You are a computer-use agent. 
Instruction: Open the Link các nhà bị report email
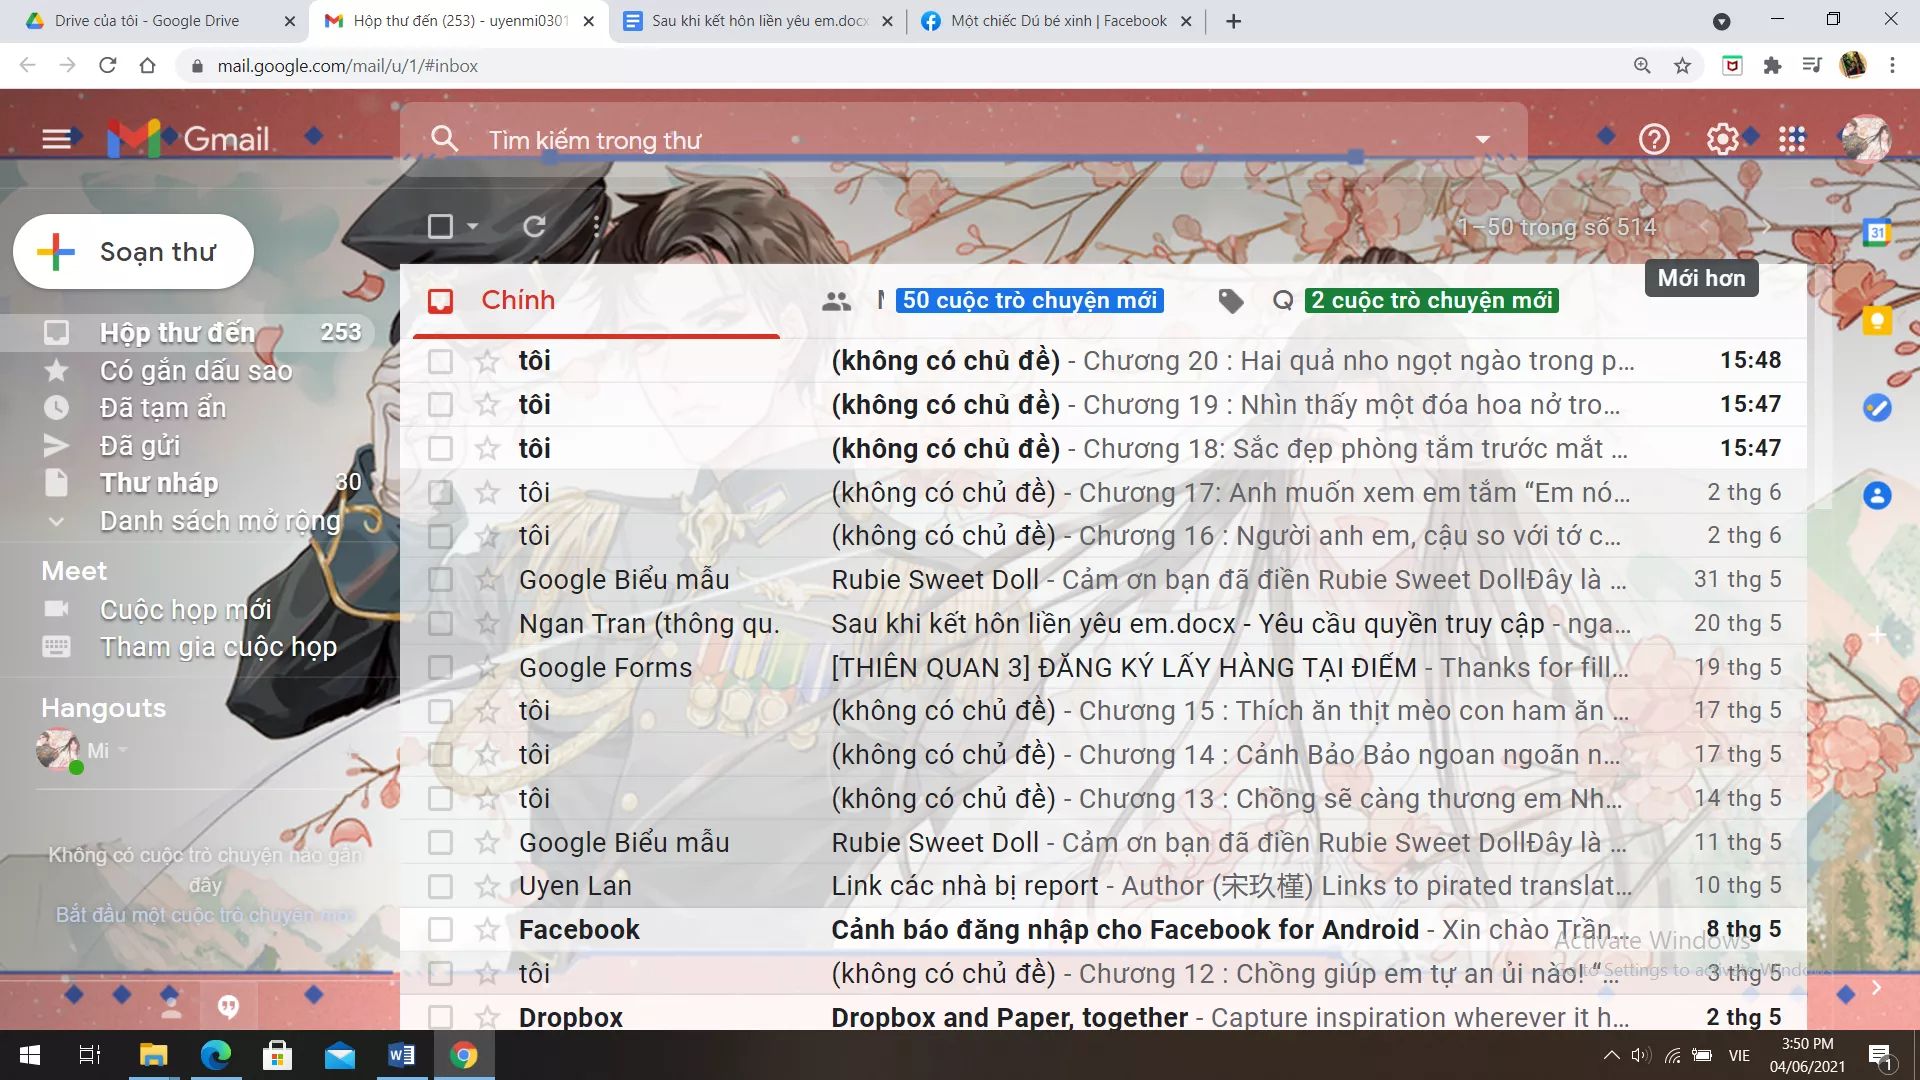click(1103, 886)
